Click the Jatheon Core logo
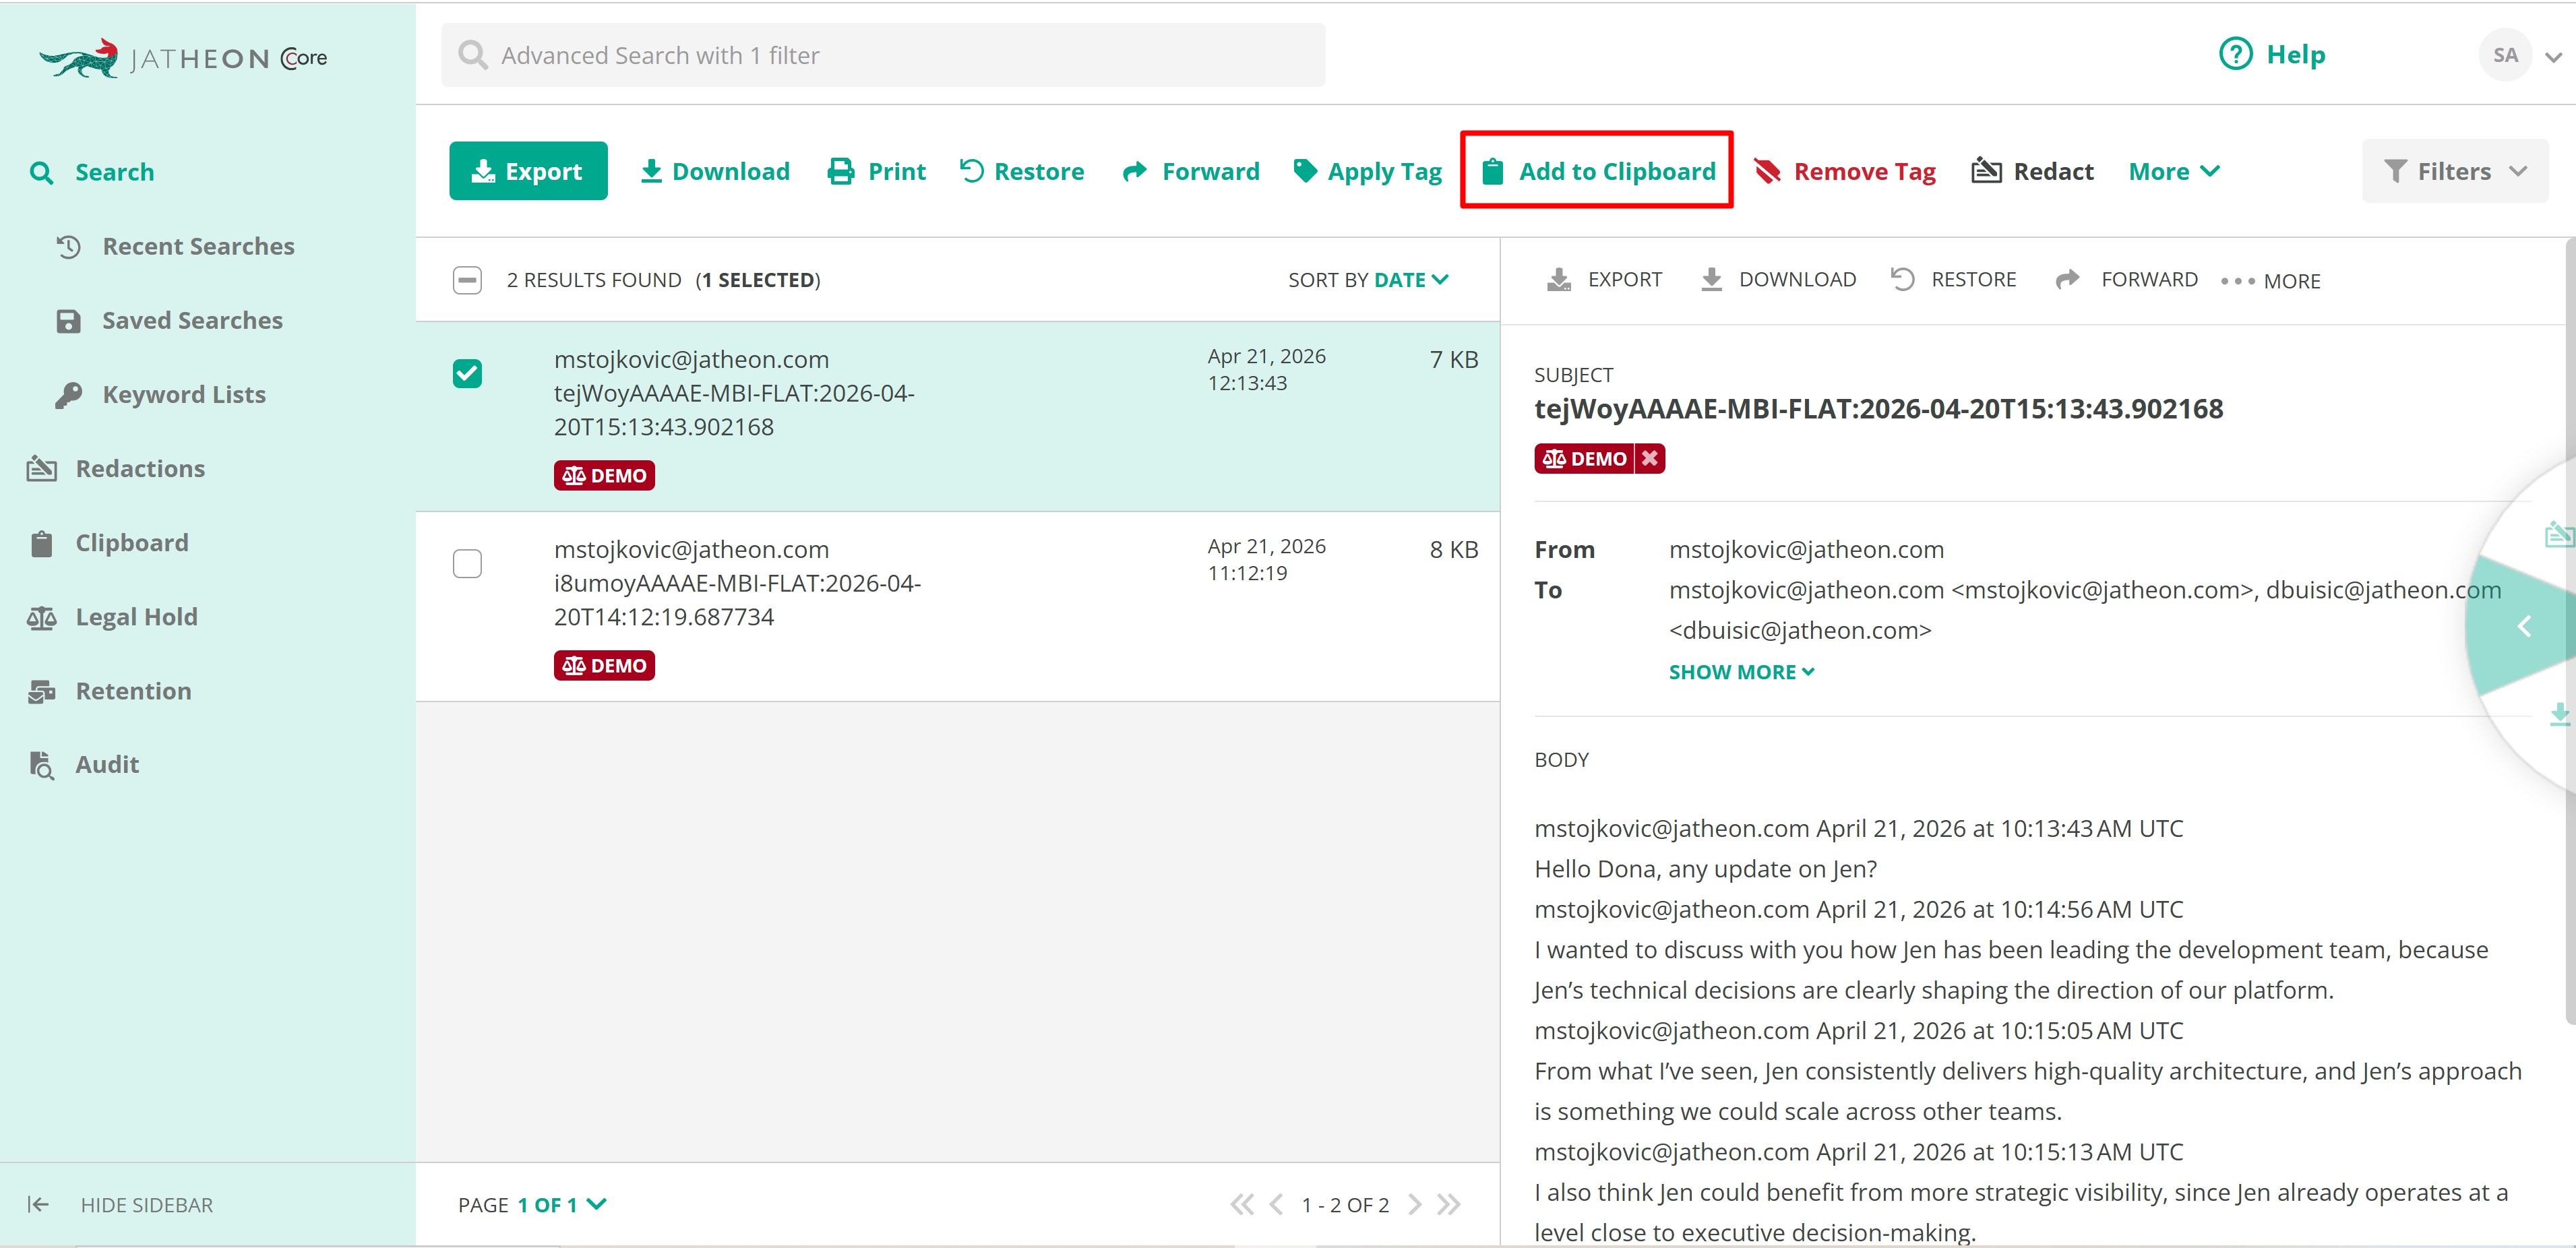The width and height of the screenshot is (2576, 1248). point(184,58)
